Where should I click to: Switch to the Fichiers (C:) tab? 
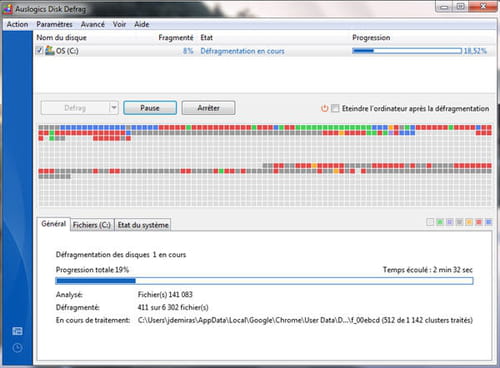tap(92, 225)
